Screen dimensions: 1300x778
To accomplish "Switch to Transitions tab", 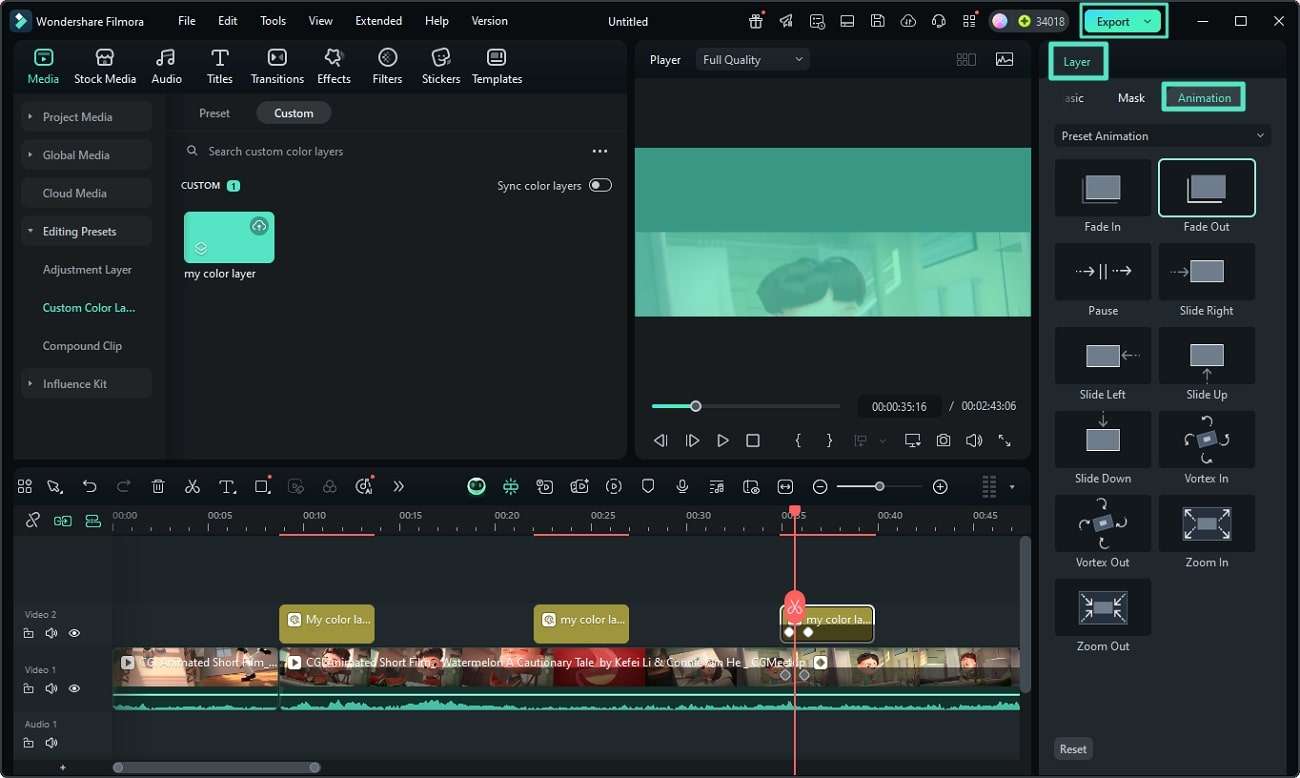I will (277, 66).
